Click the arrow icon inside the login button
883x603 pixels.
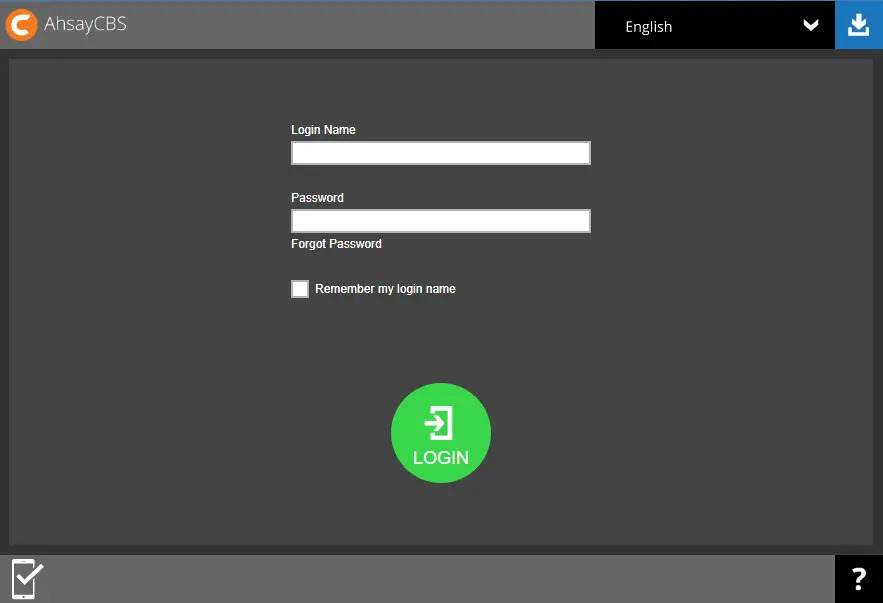(439, 424)
